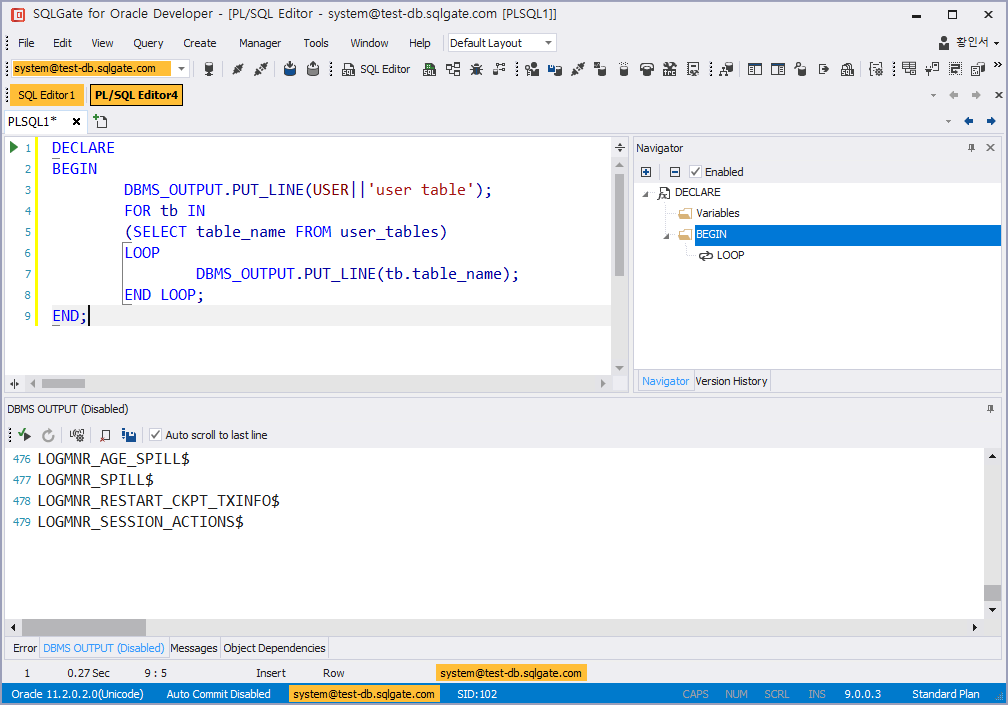This screenshot has height=705, width=1008.
Task: Collapse the DECLARE node in Navigator
Action: [x=644, y=192]
